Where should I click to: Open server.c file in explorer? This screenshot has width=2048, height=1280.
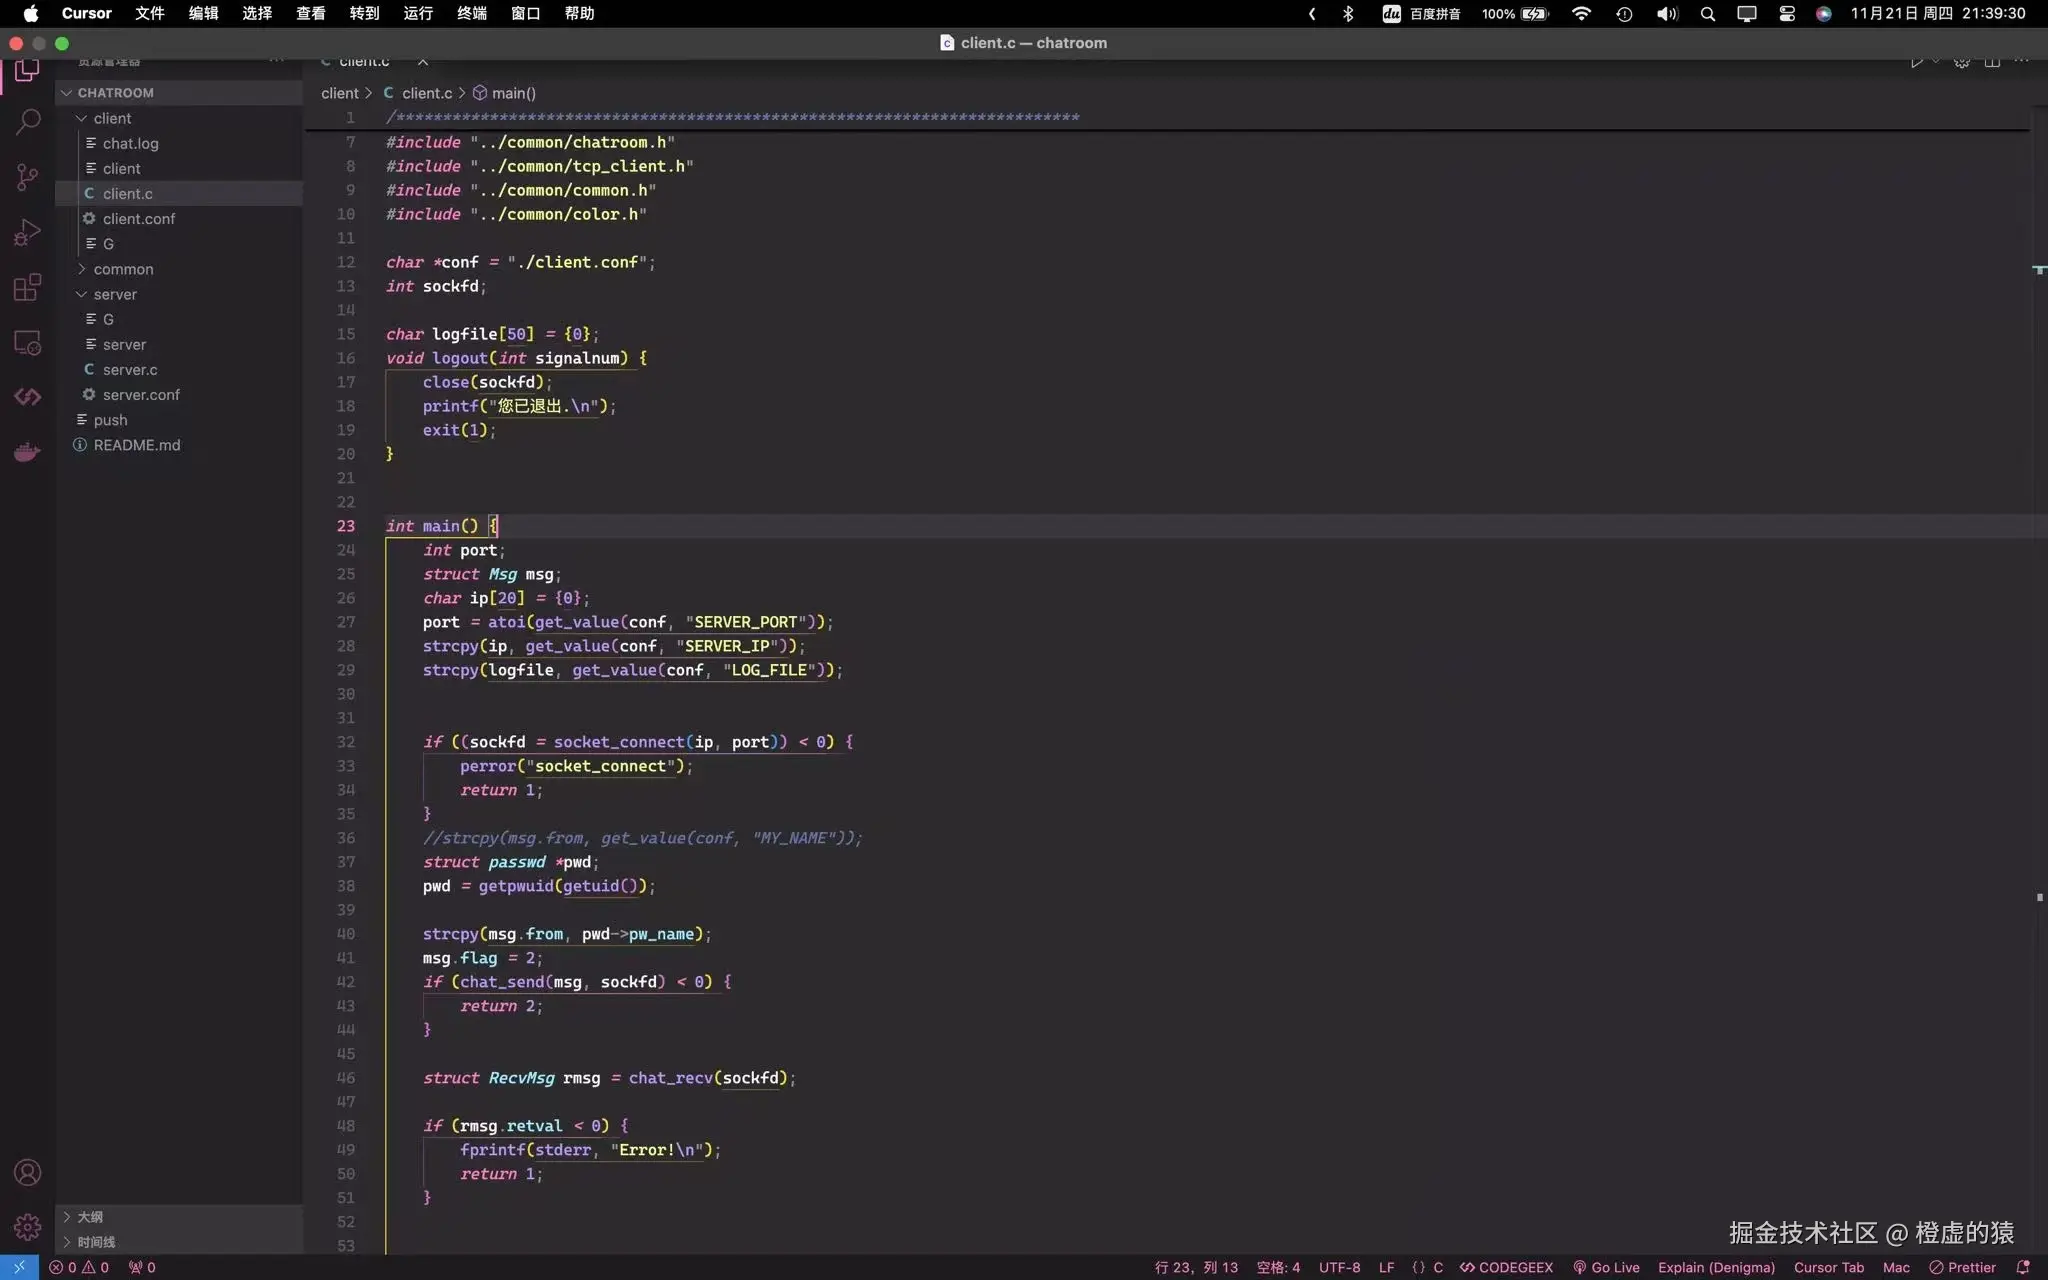[x=129, y=369]
